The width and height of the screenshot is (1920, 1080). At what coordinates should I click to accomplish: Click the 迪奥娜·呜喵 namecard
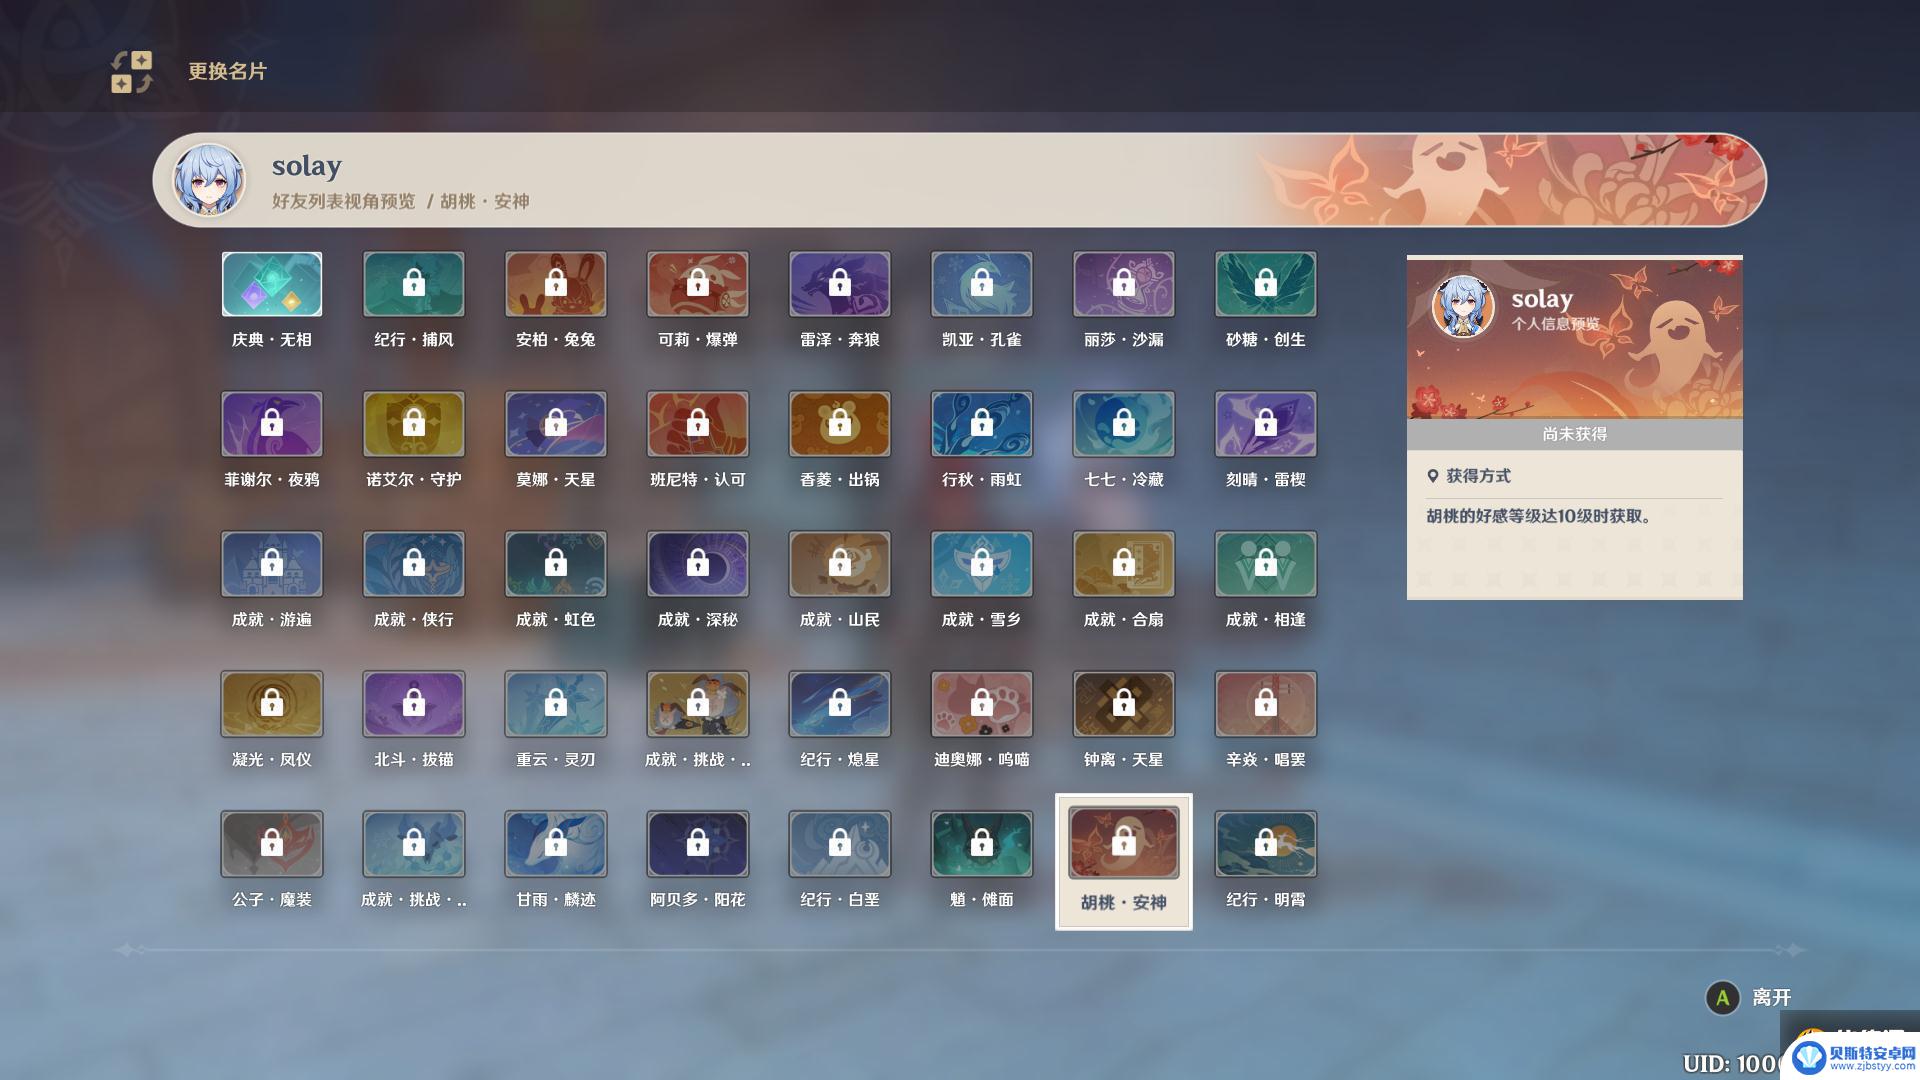[x=982, y=704]
